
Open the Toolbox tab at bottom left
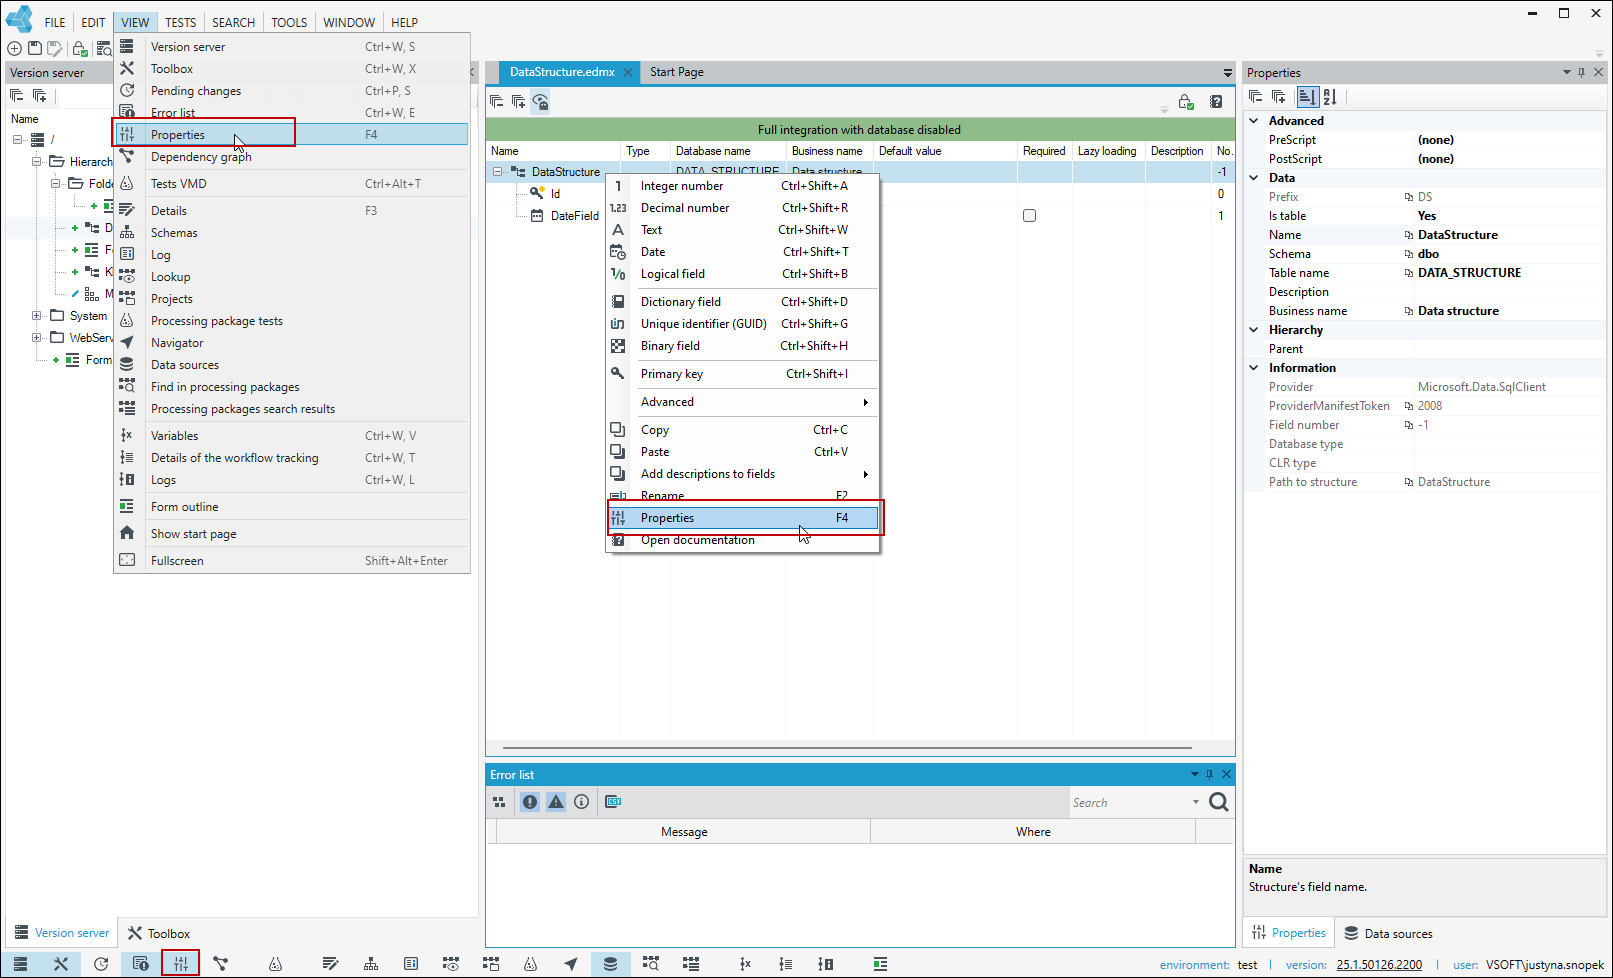point(158,934)
